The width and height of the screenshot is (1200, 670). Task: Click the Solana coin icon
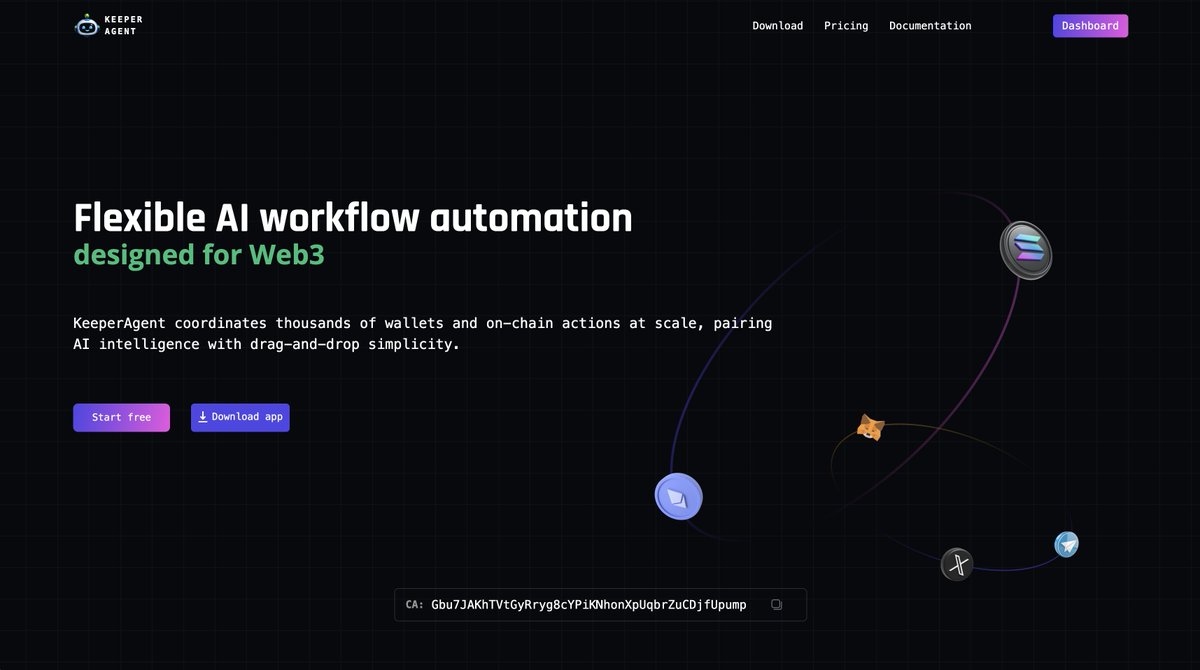1026,249
